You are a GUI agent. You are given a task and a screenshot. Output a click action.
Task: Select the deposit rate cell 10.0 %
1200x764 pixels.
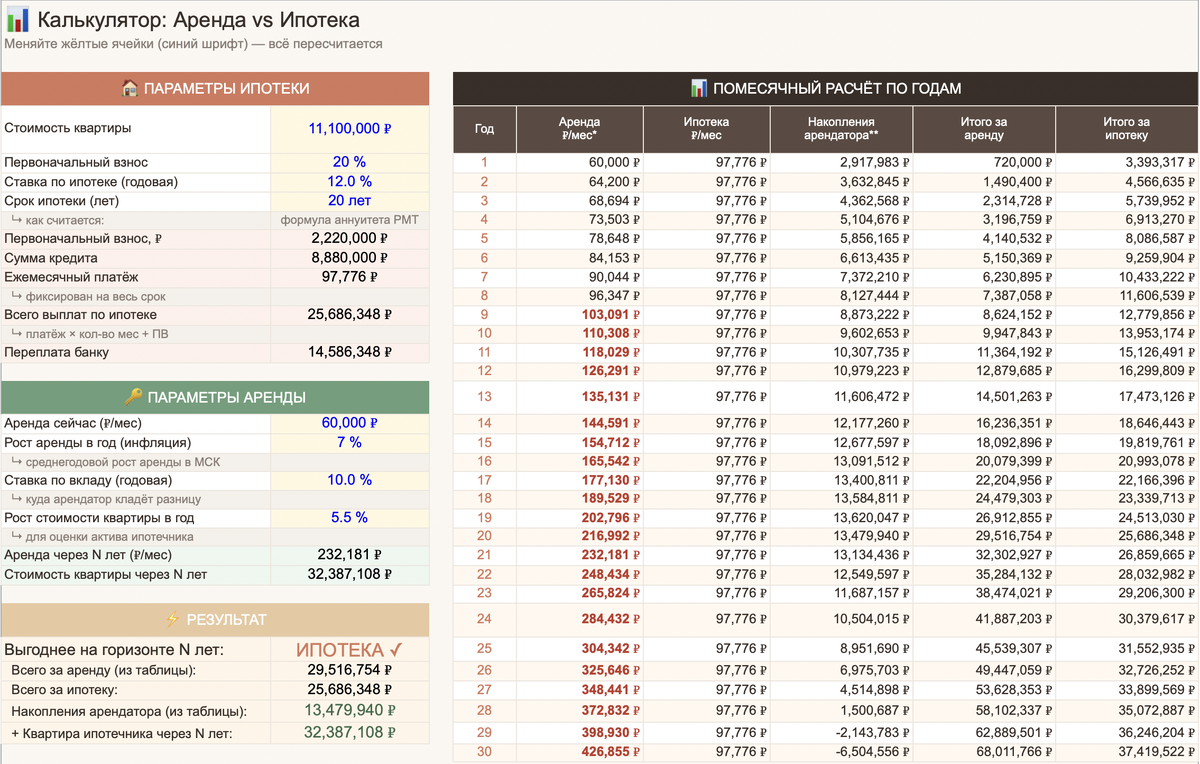[350, 480]
